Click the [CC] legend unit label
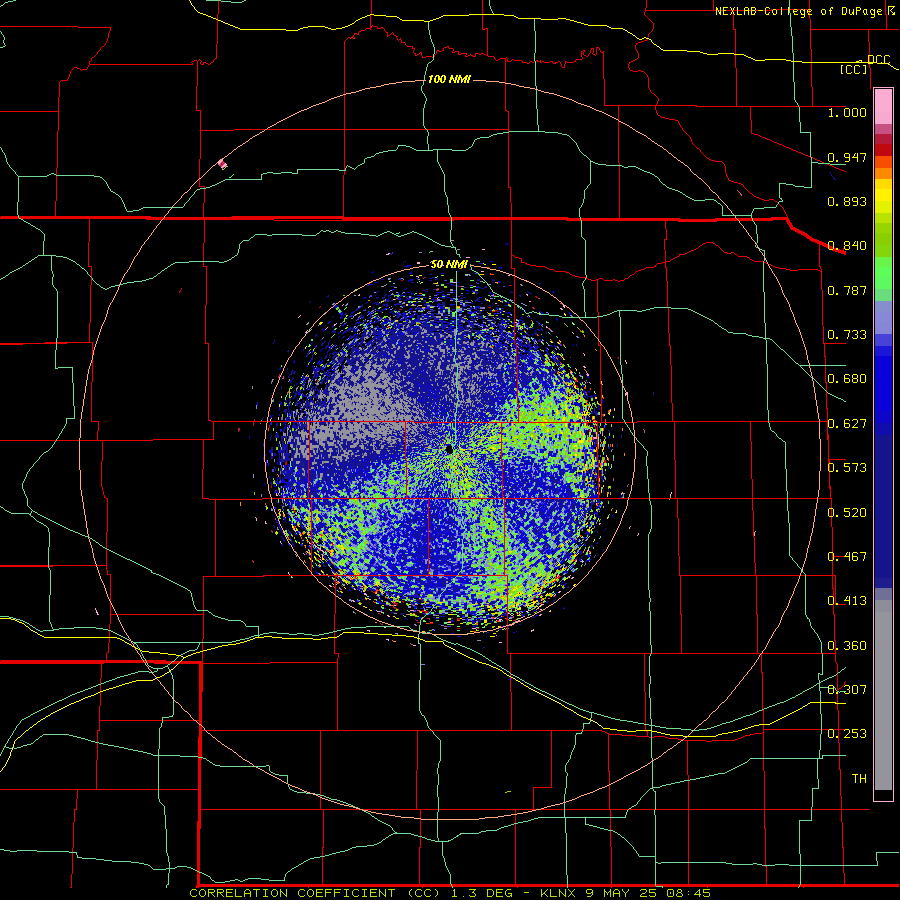Screen dimensions: 900x900 [854, 69]
